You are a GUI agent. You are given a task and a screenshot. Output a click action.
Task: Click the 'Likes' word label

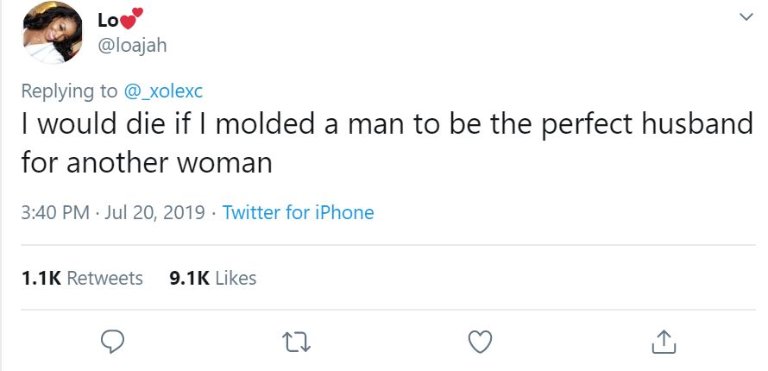(x=236, y=278)
